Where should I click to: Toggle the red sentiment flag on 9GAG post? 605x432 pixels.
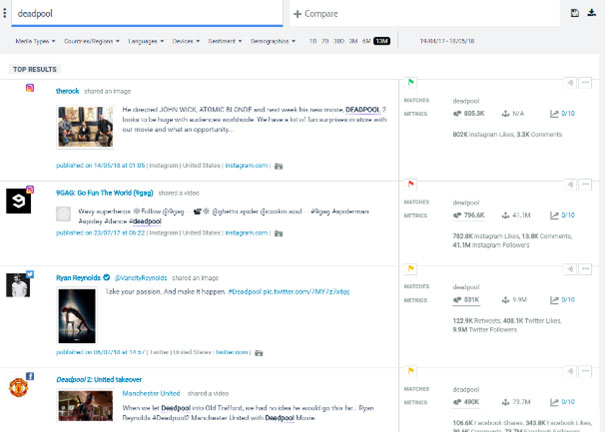click(411, 184)
